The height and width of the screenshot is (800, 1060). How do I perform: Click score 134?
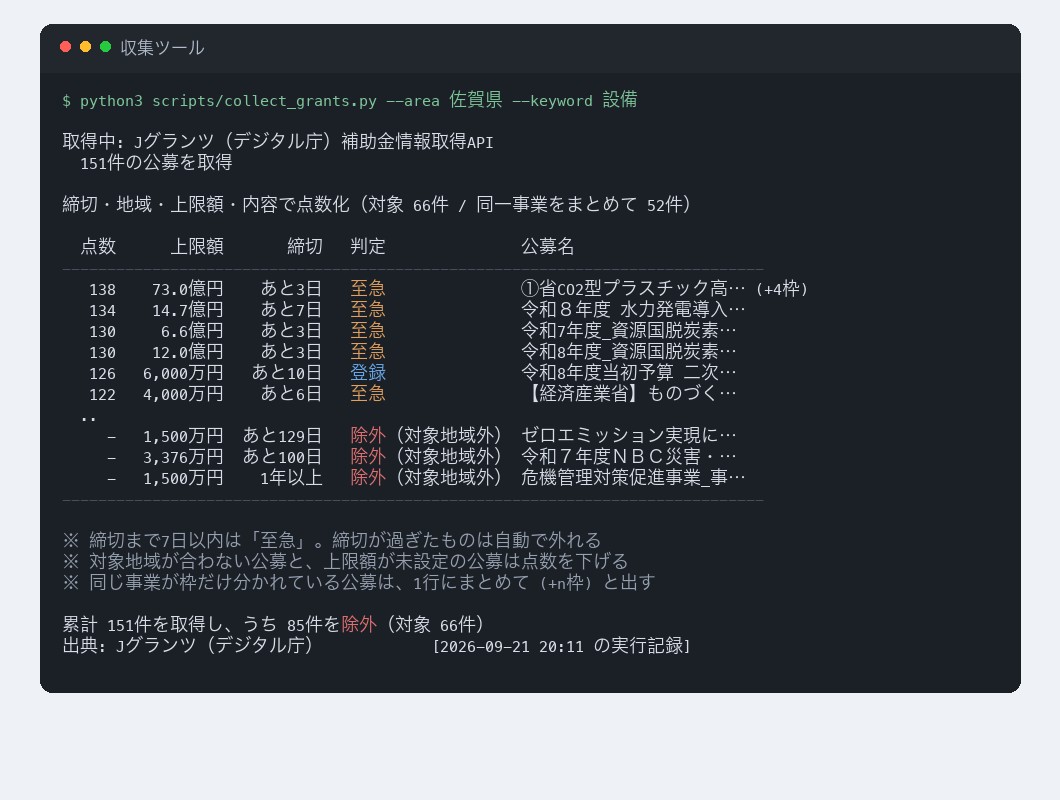(103, 310)
